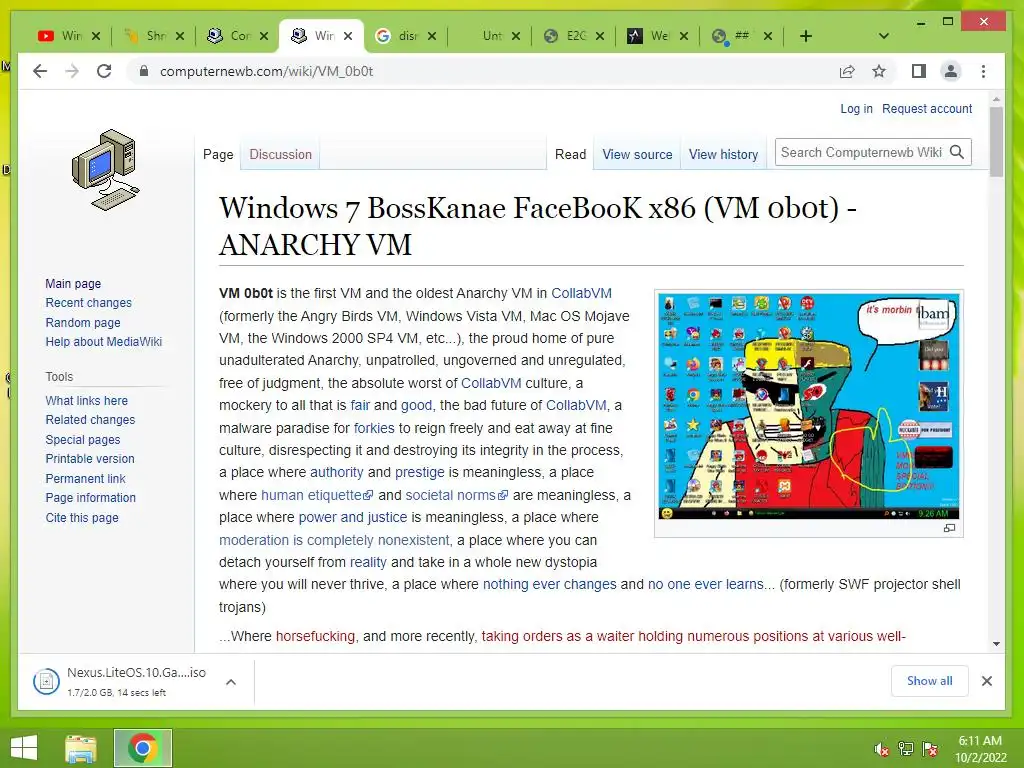View site info via the lock icon
This screenshot has height=768, width=1024.
144,71
